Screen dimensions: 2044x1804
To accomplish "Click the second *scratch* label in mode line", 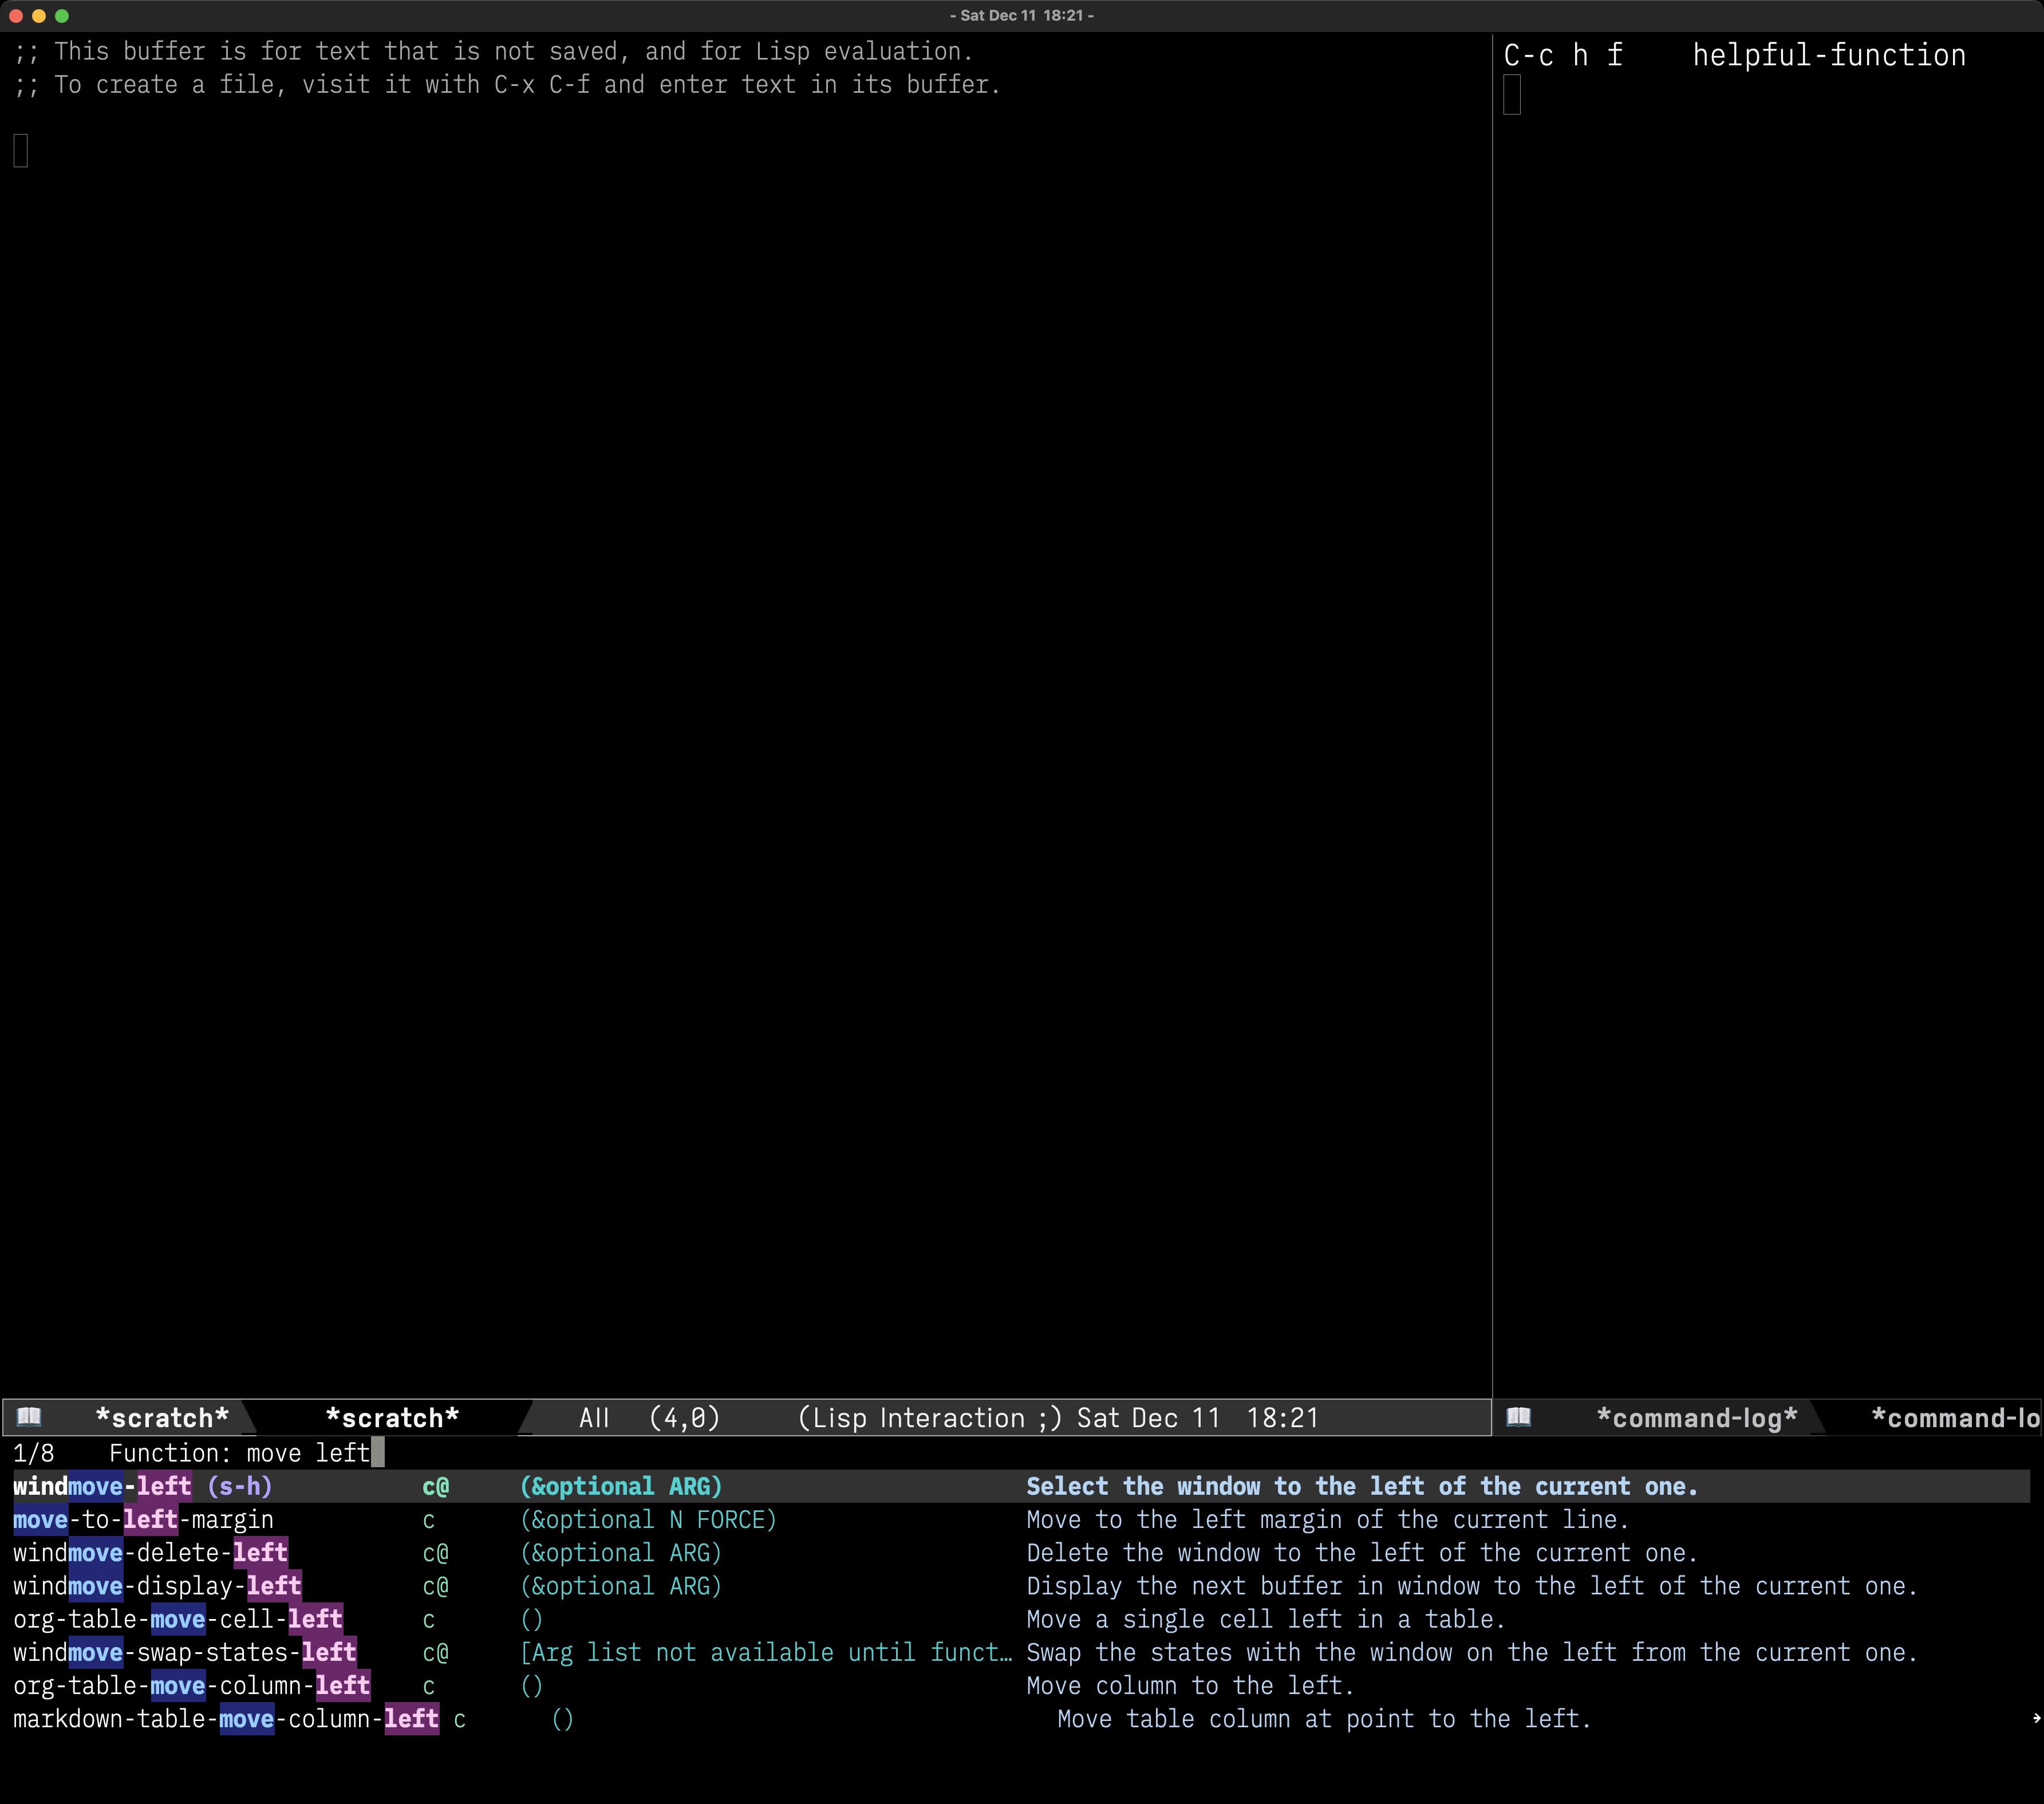I will (x=392, y=1418).
